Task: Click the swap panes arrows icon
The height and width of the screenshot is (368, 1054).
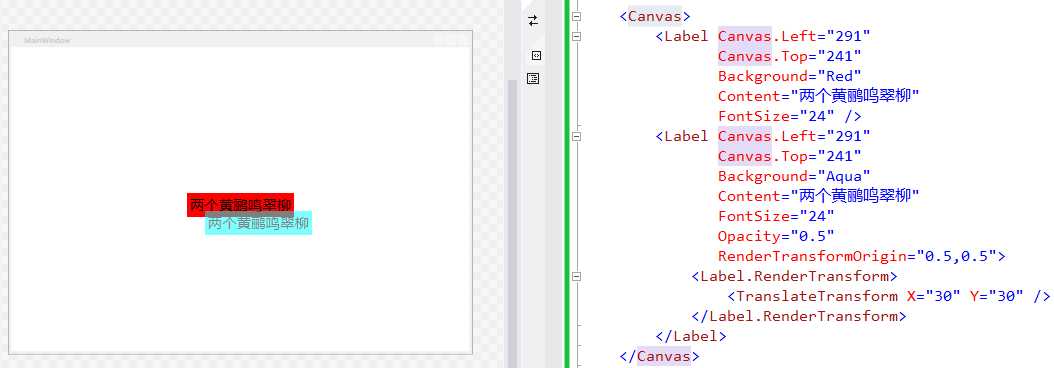Action: click(533, 21)
